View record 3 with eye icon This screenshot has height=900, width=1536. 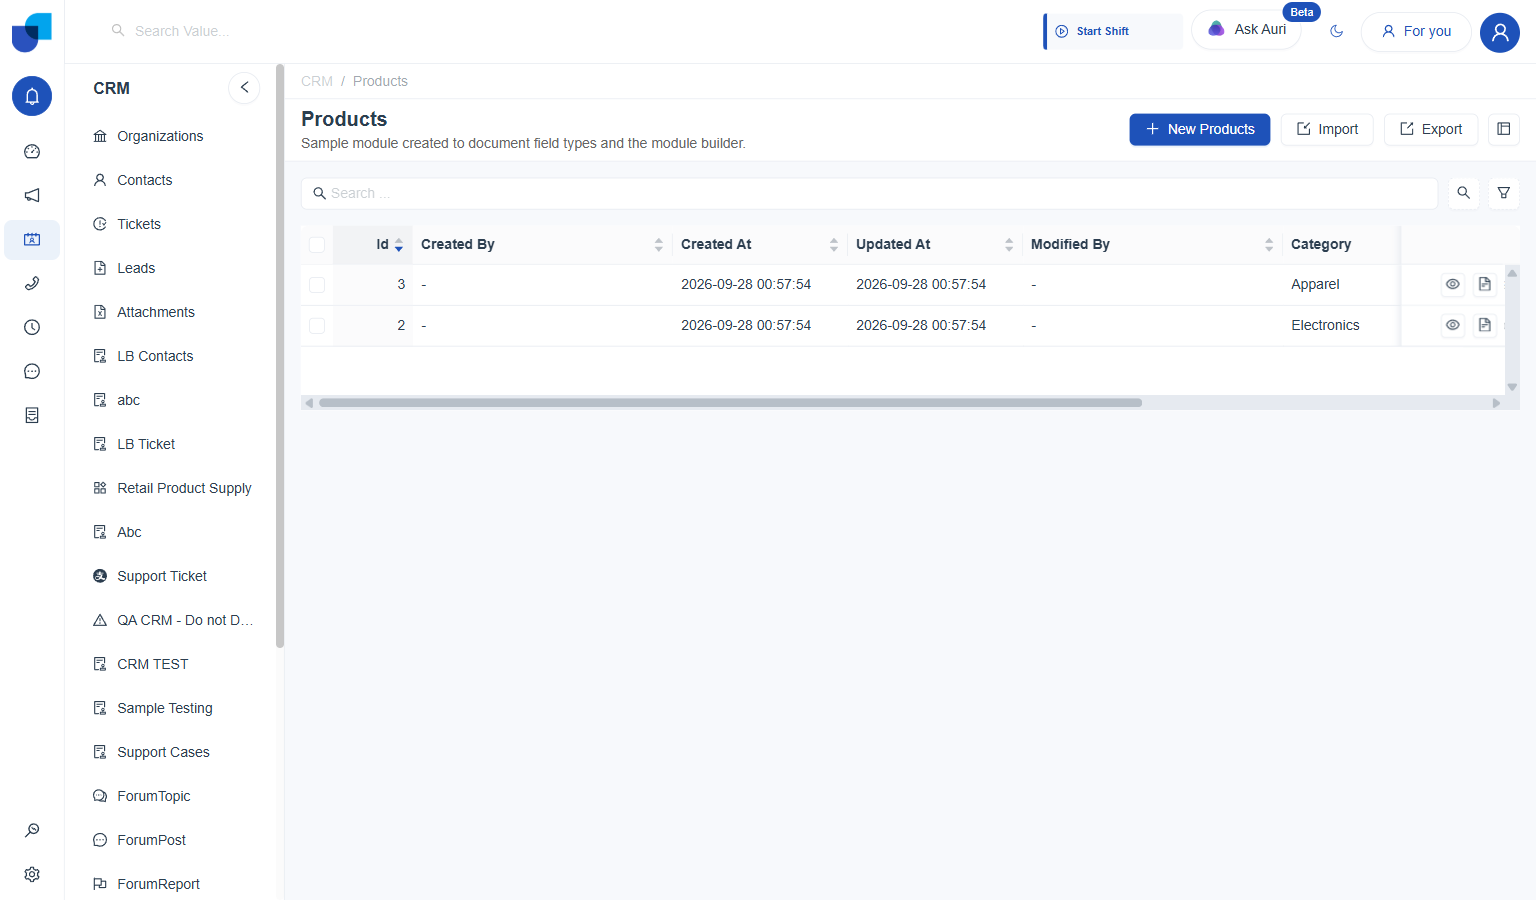(x=1453, y=284)
